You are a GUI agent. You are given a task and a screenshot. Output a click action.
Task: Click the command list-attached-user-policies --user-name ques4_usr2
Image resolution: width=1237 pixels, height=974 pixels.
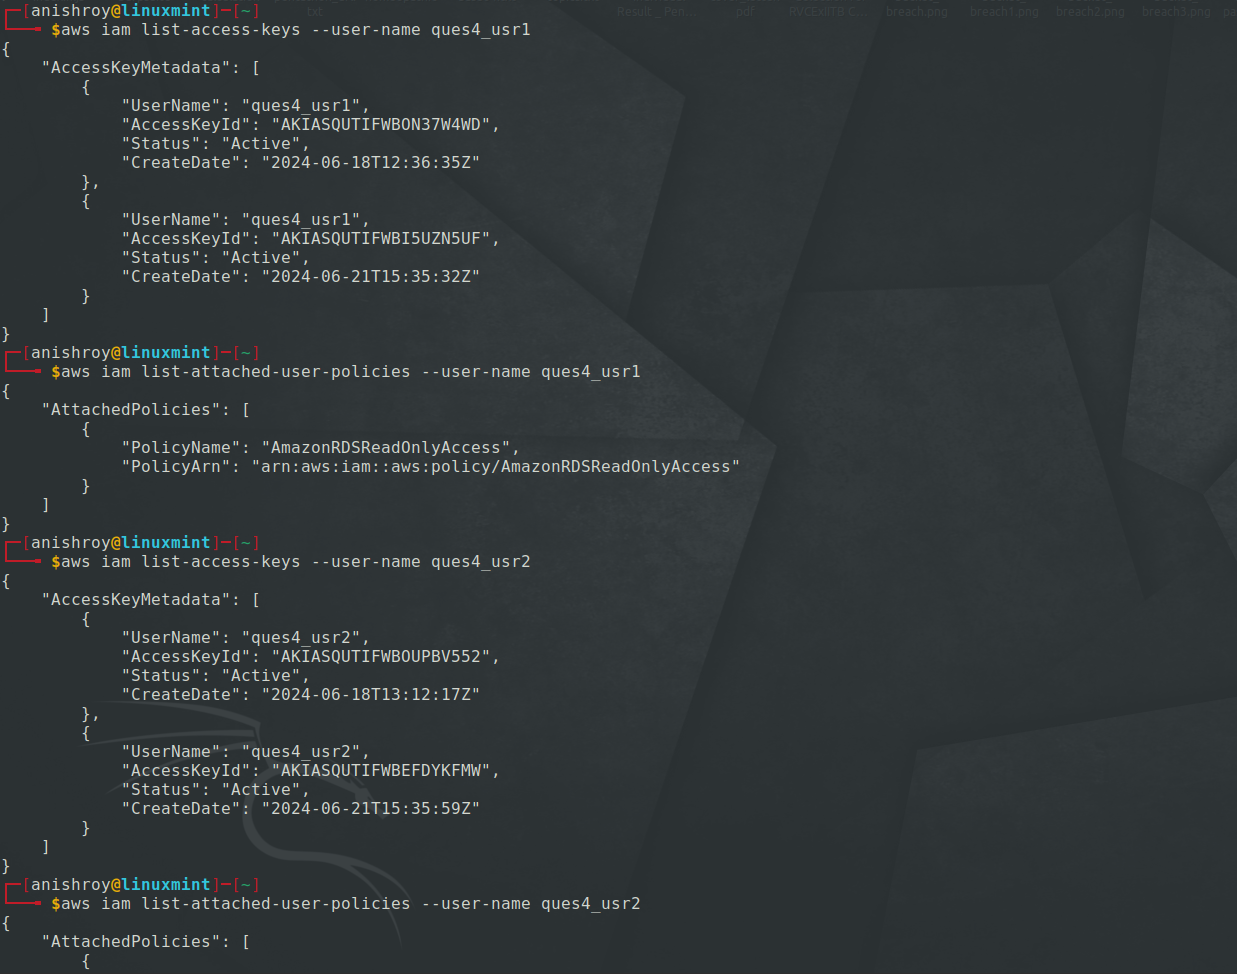tap(391, 904)
